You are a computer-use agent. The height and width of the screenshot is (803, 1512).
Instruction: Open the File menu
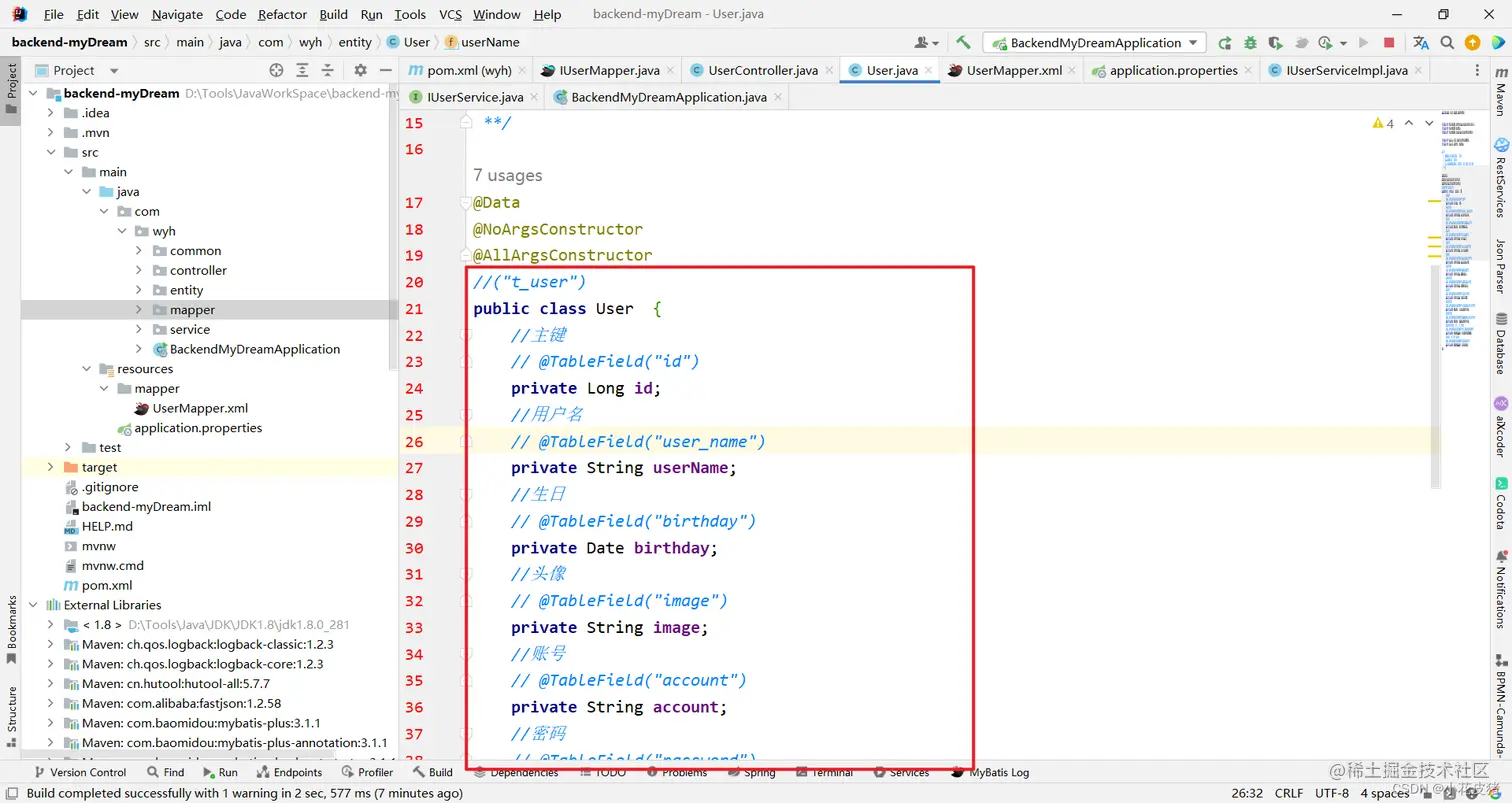tap(54, 14)
